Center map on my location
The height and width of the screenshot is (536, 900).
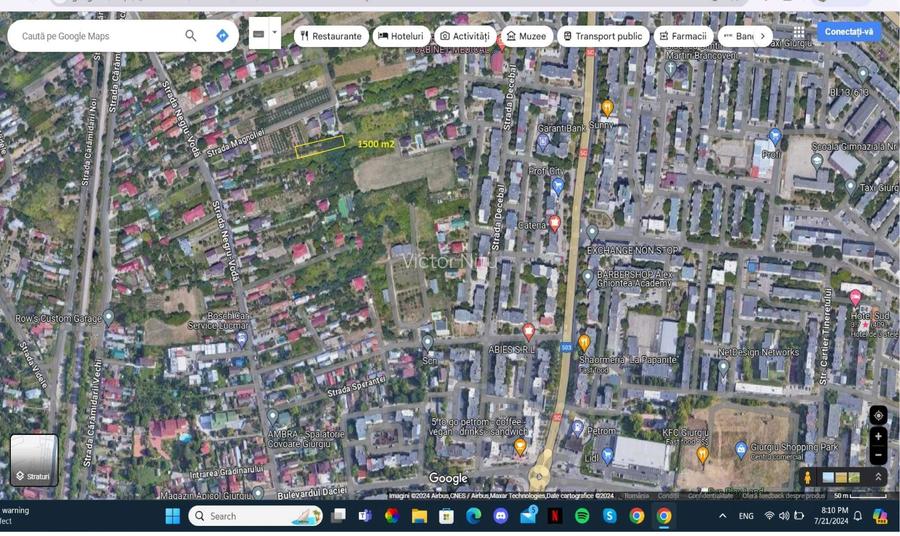coord(878,416)
